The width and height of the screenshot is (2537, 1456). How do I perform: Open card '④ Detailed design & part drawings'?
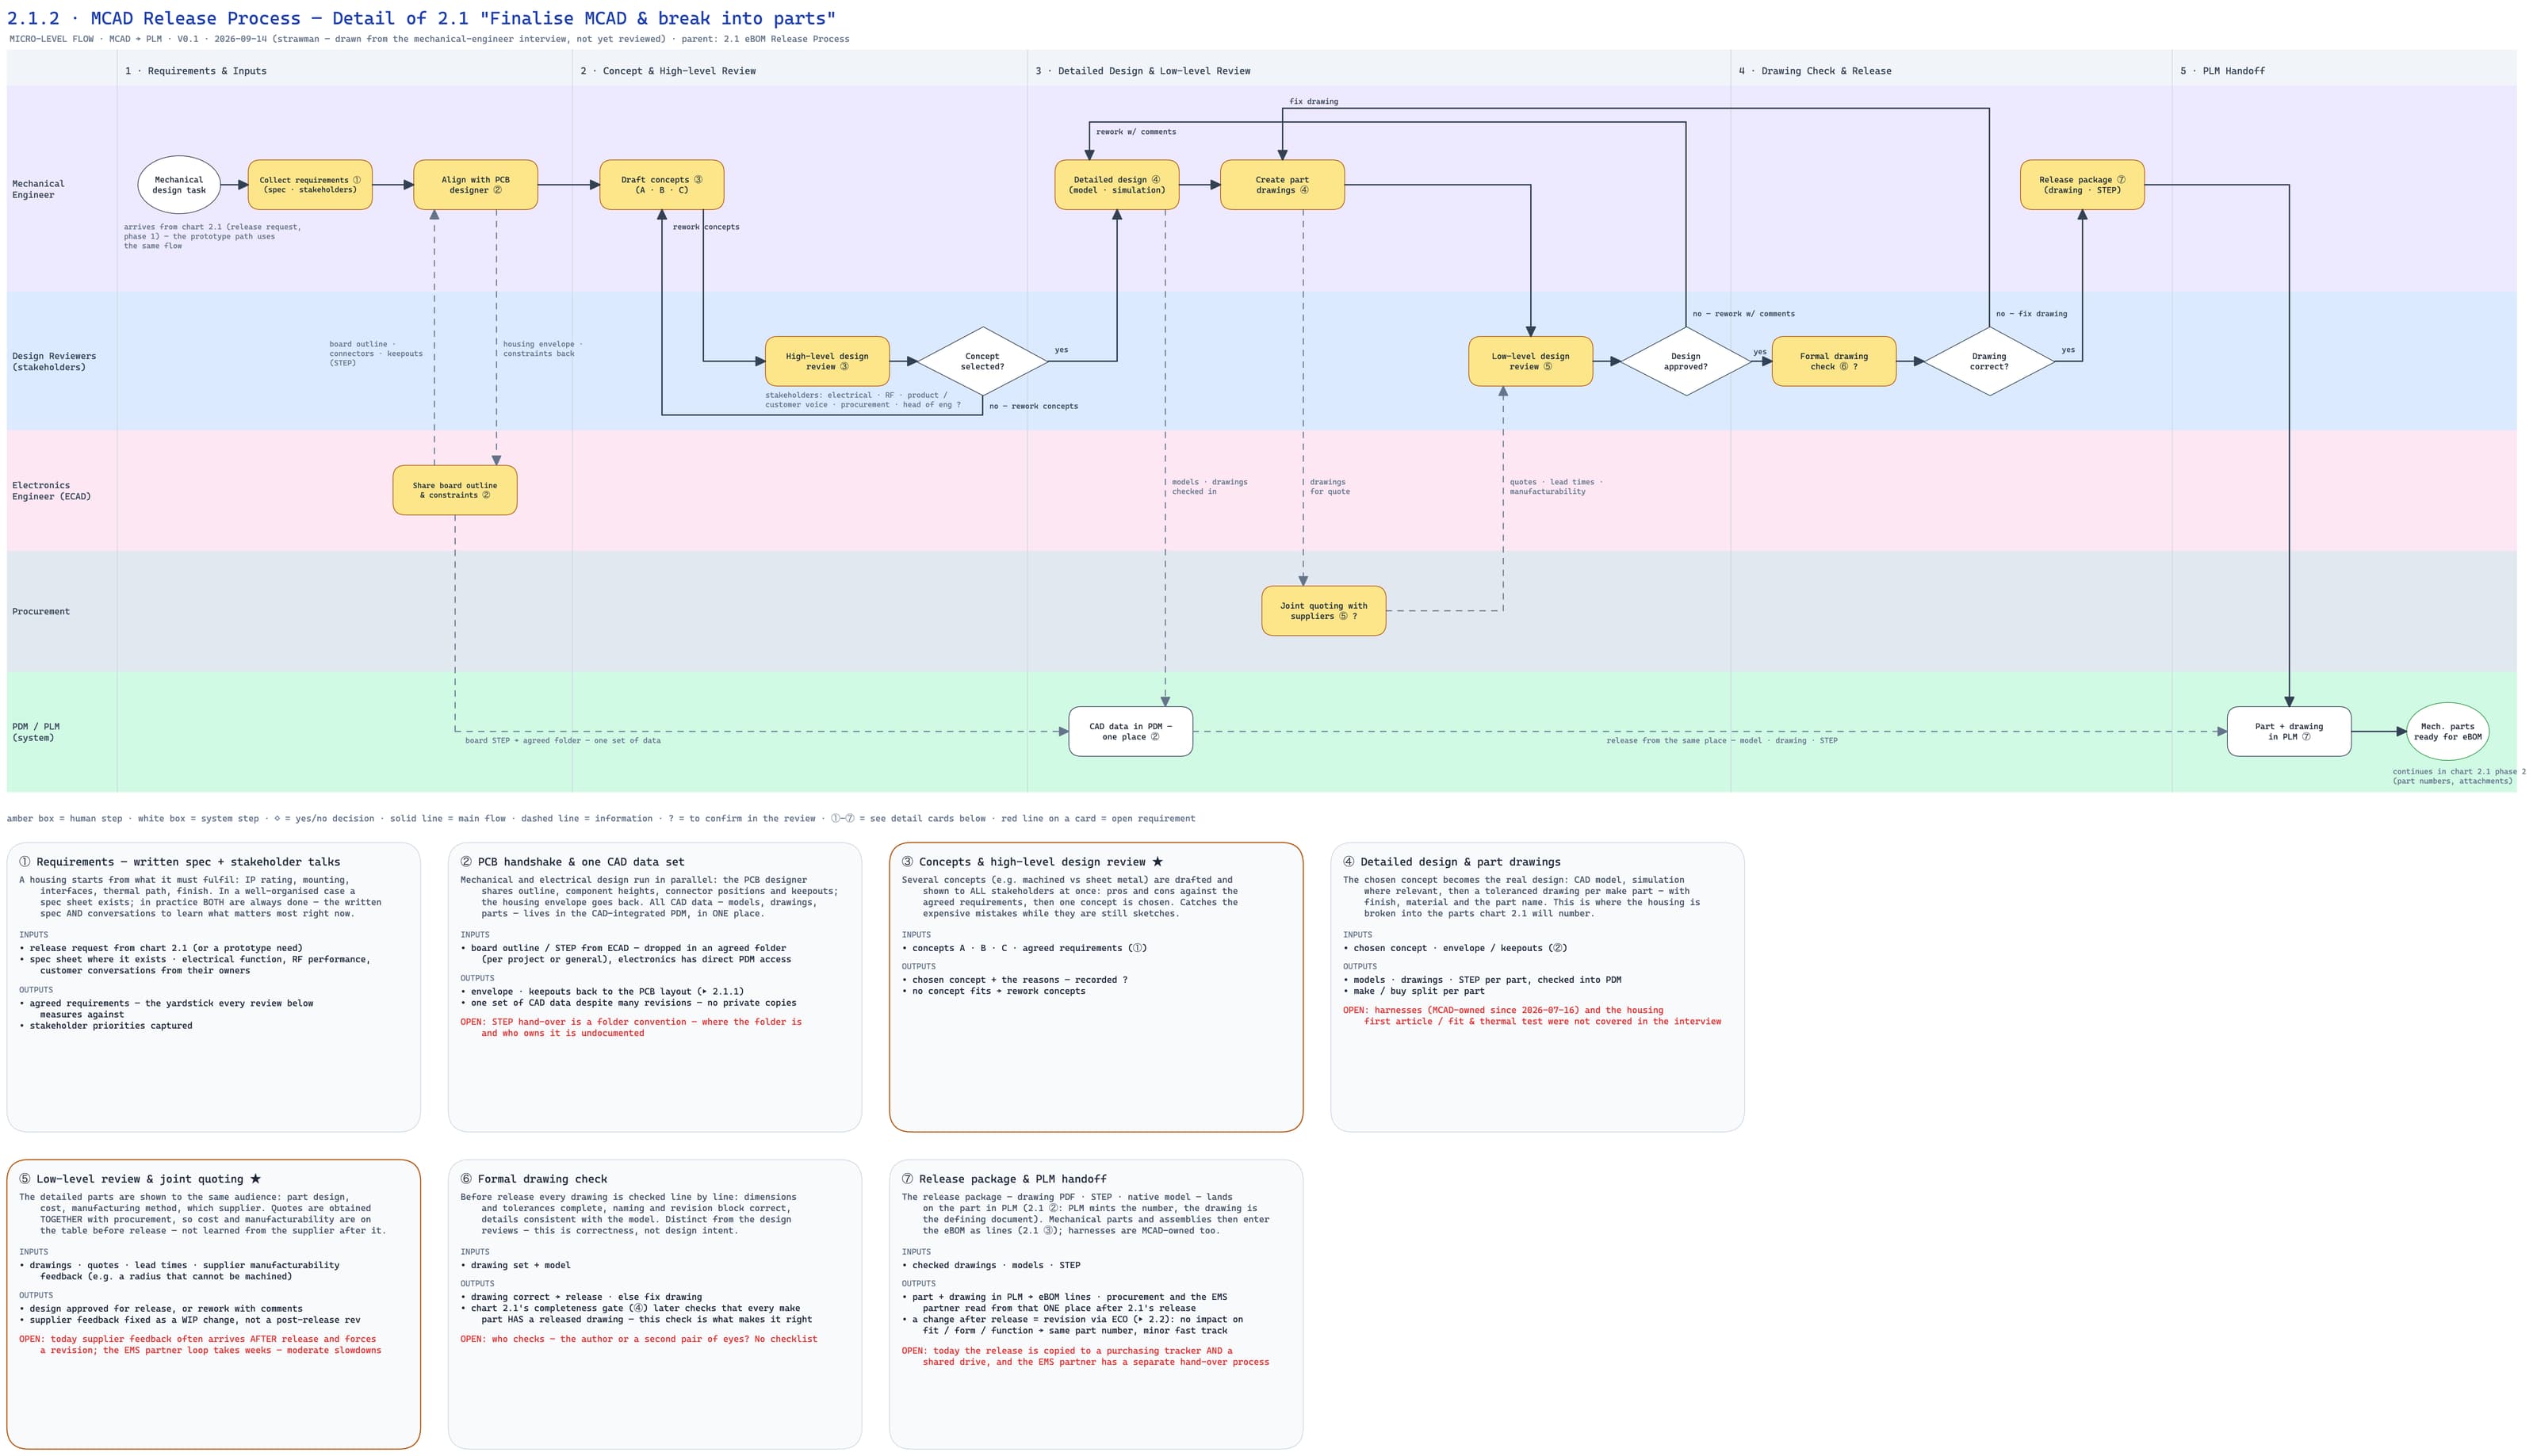point(1538,987)
